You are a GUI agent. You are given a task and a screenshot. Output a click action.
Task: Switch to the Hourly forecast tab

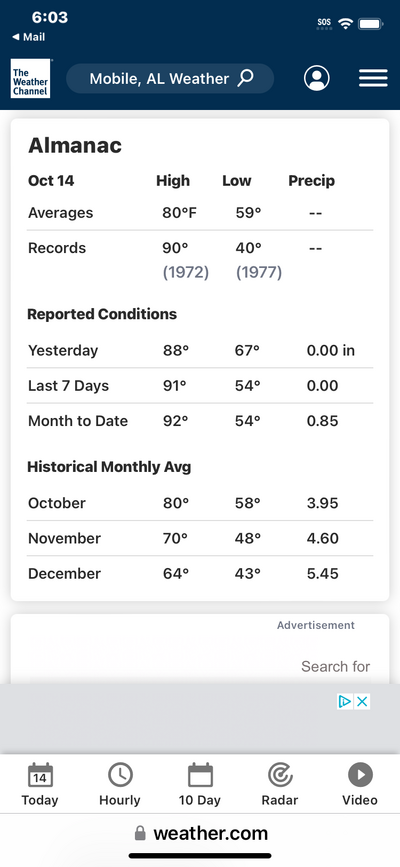[x=120, y=785]
